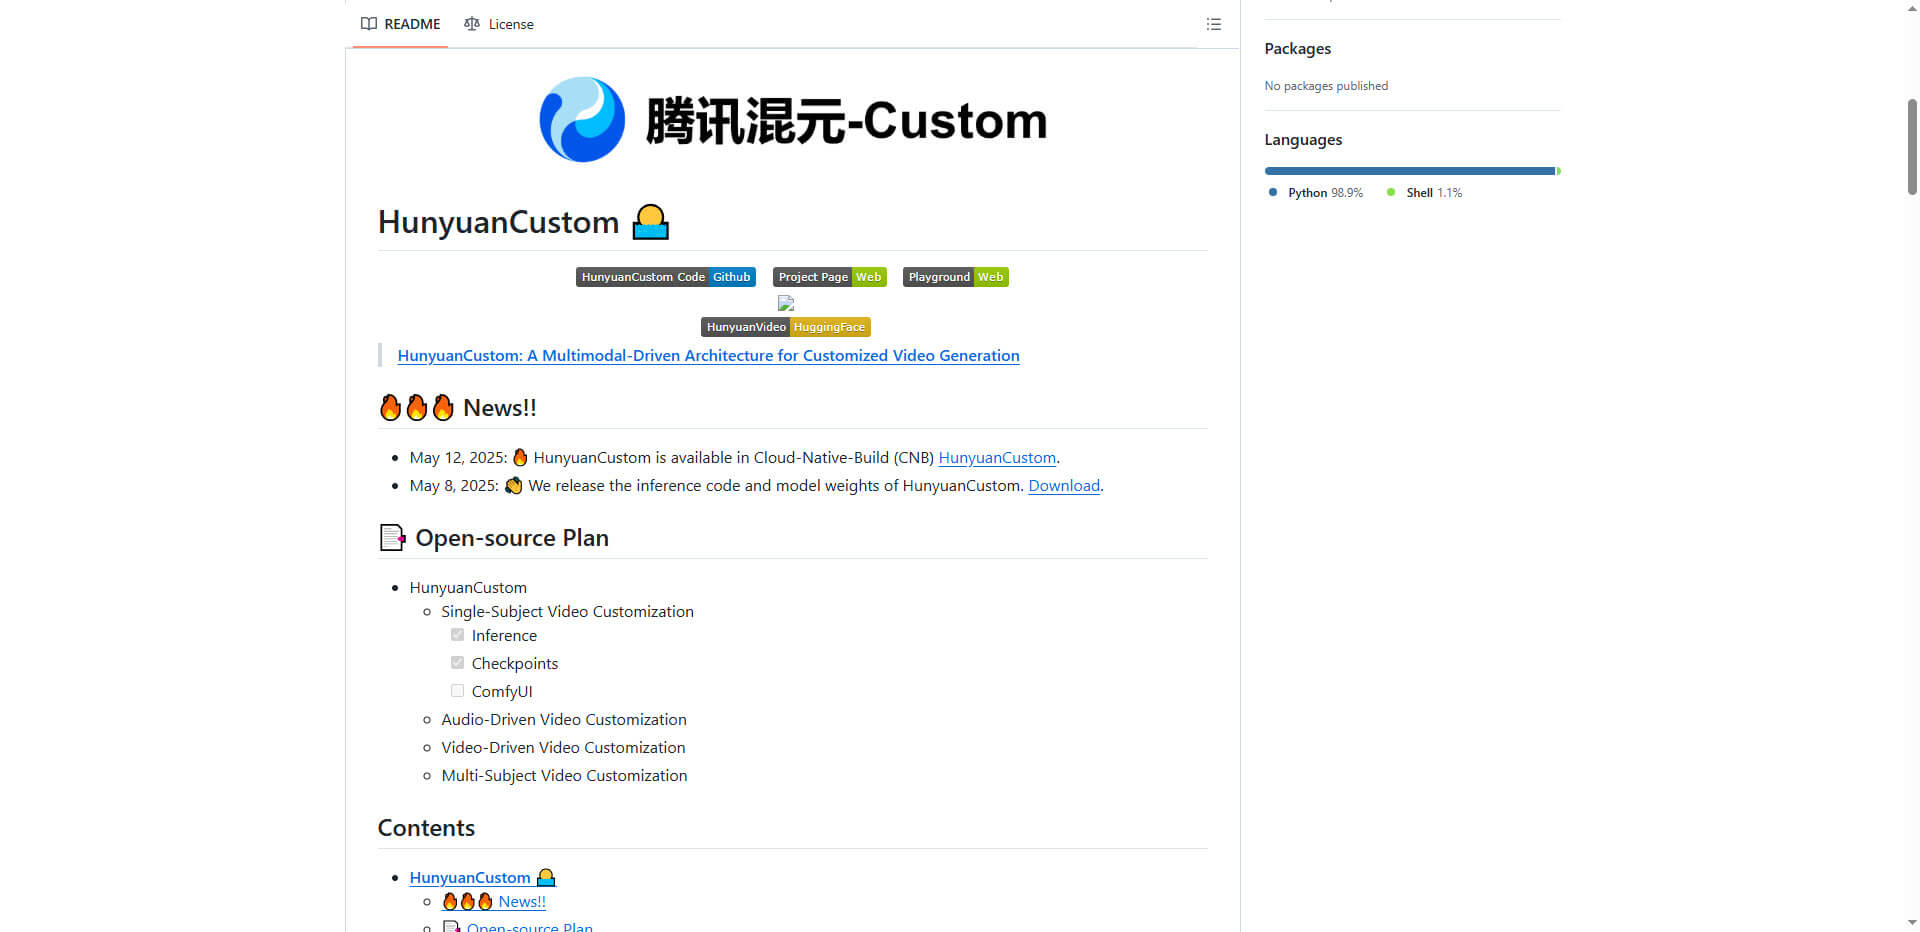
Task: Click the broken image icon below badges
Action: point(786,302)
